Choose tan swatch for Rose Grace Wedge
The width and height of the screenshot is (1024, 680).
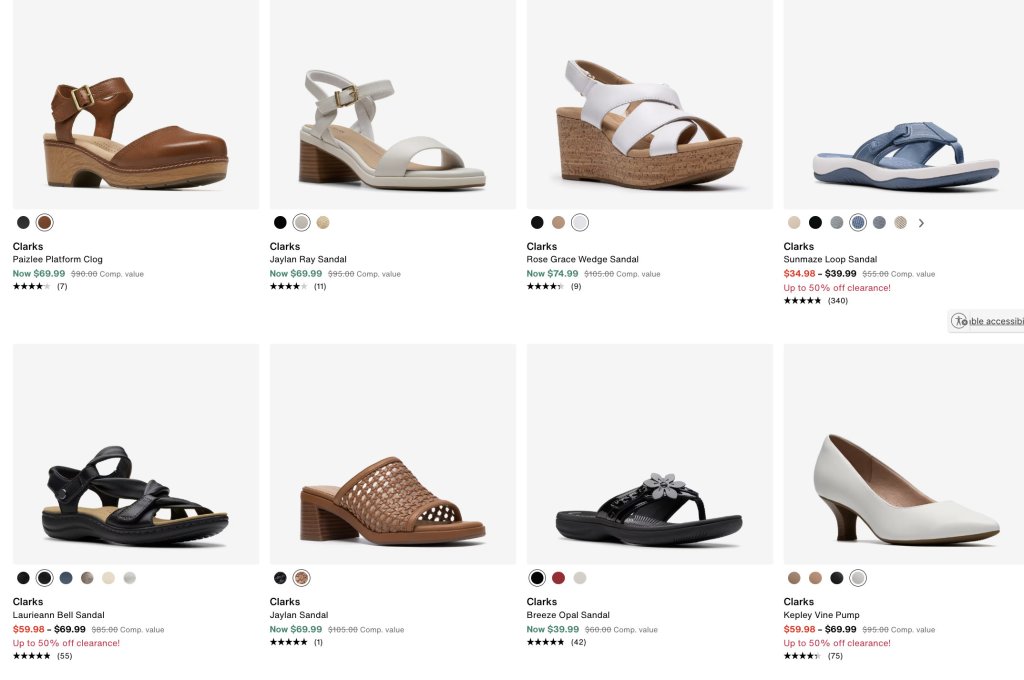558,223
